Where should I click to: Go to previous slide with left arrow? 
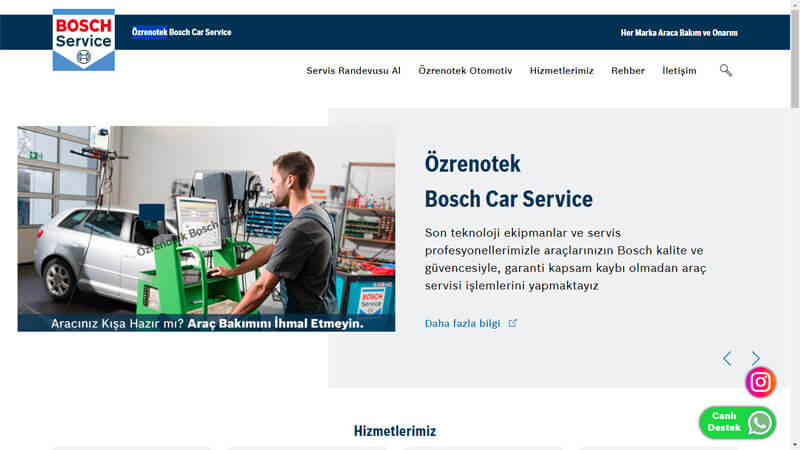tap(727, 358)
